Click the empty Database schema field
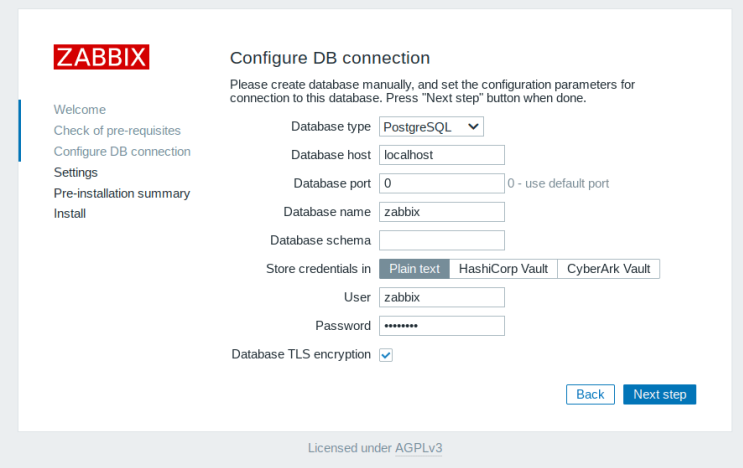The width and height of the screenshot is (743, 468). click(441, 240)
